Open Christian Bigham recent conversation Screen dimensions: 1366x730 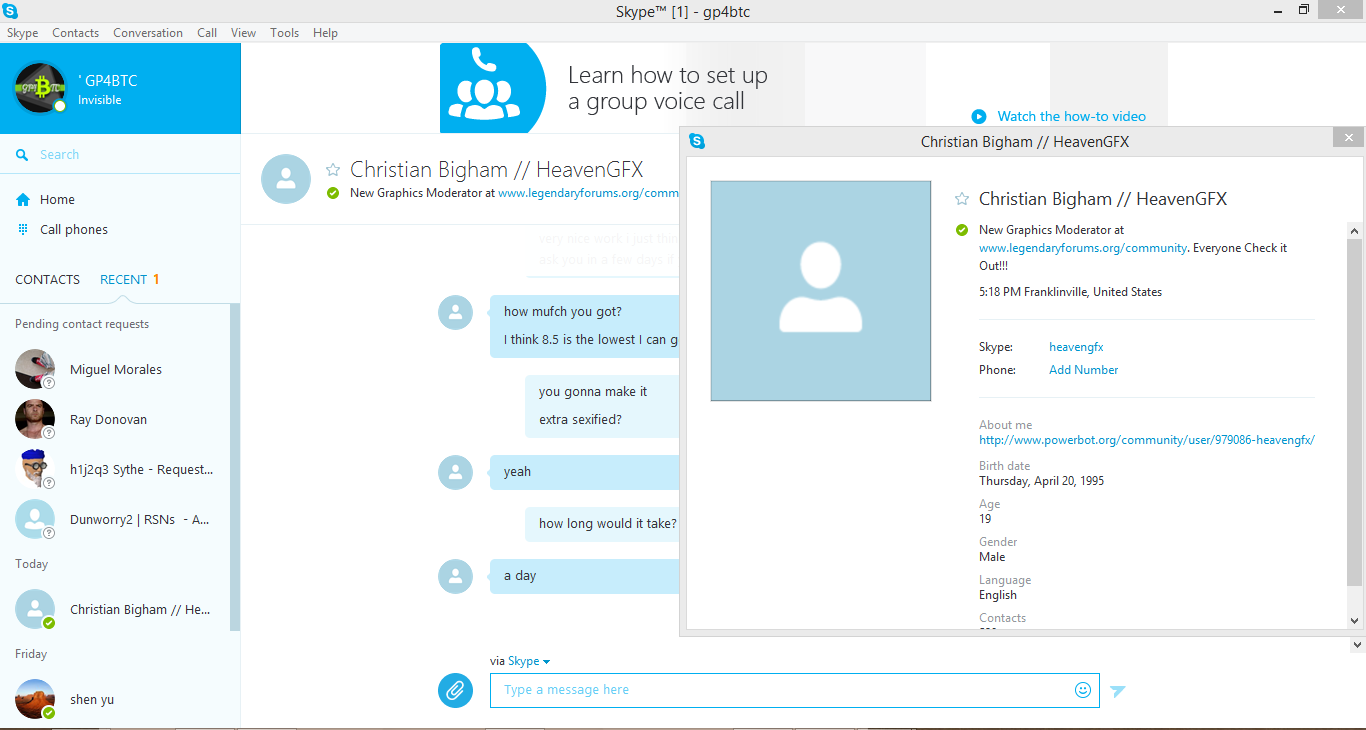coord(115,609)
